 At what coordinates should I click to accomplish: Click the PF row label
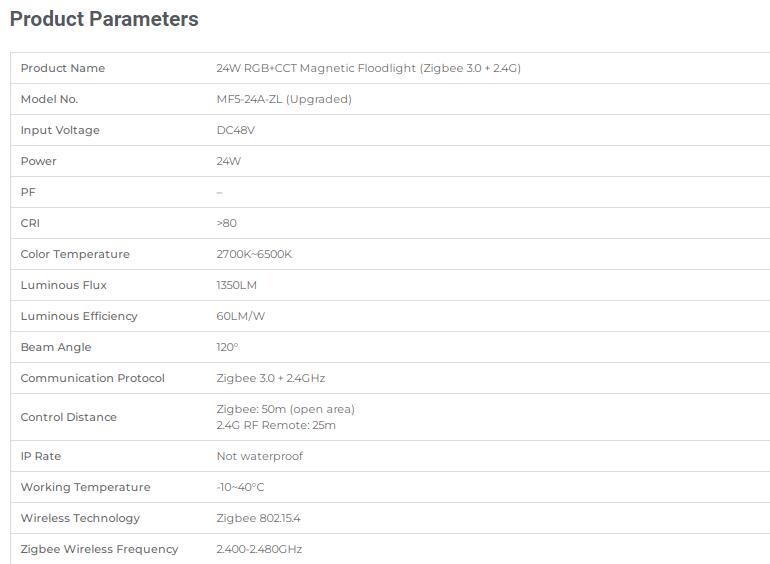coord(28,192)
